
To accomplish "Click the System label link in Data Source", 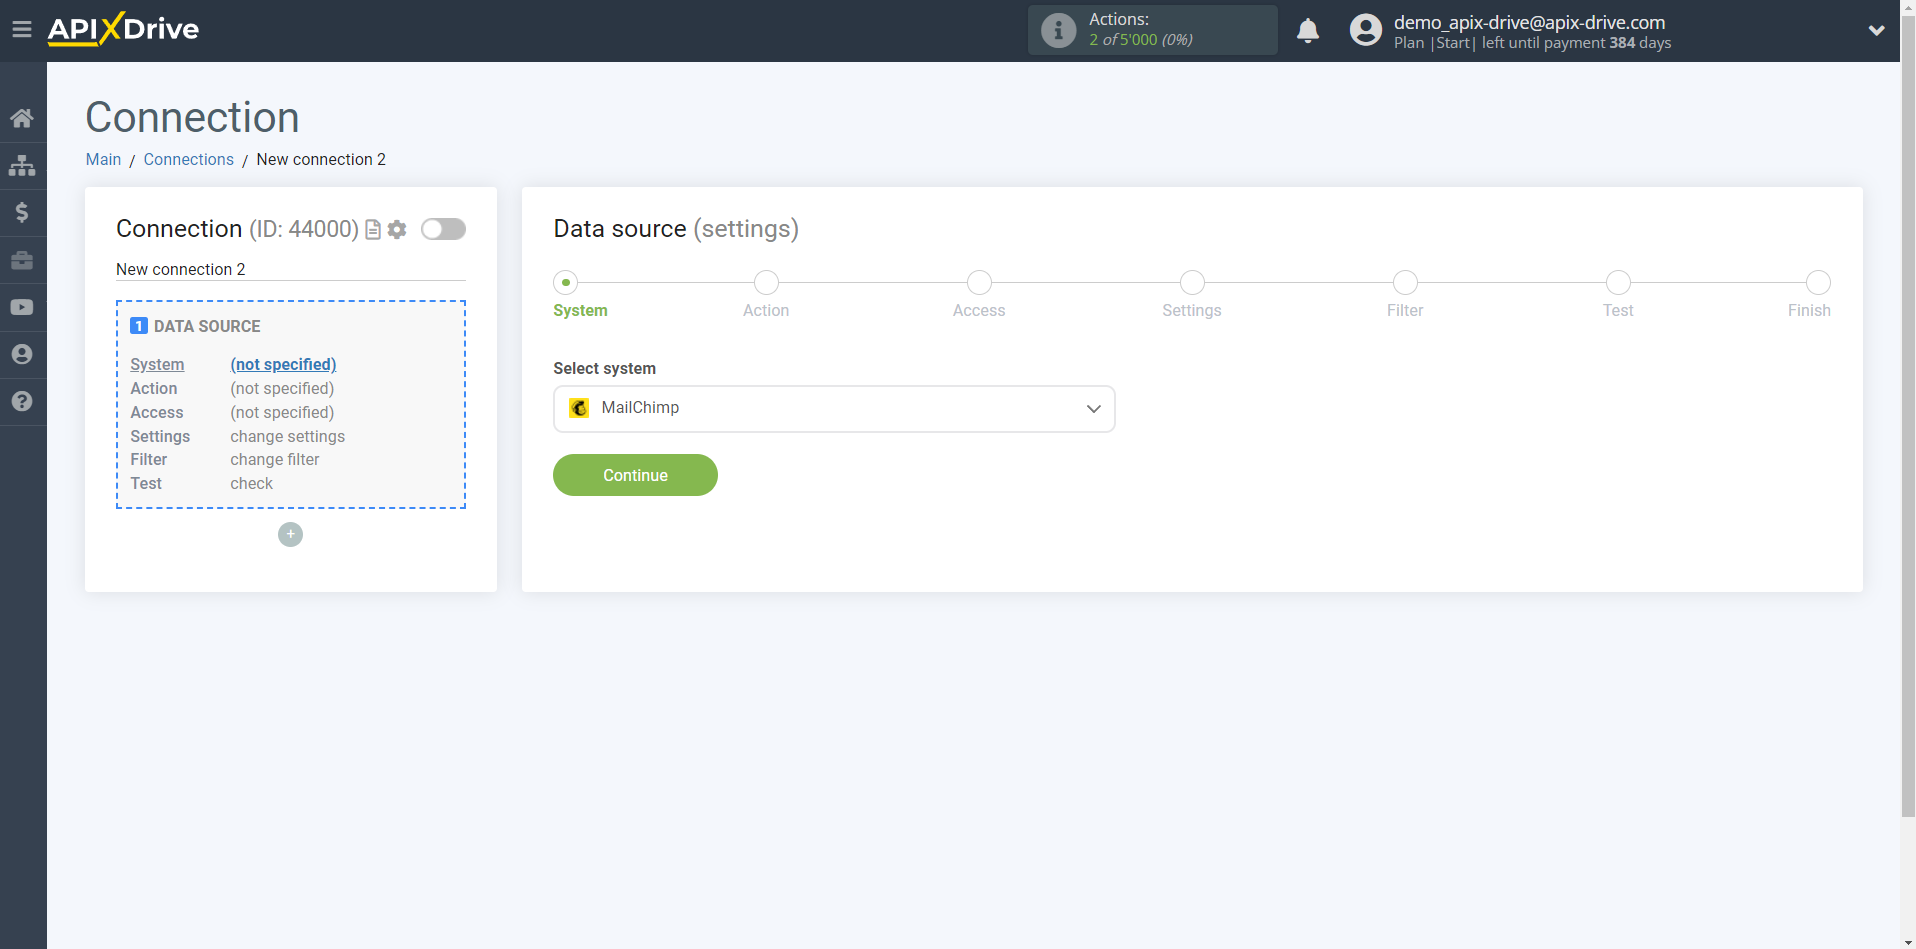I will [x=157, y=364].
